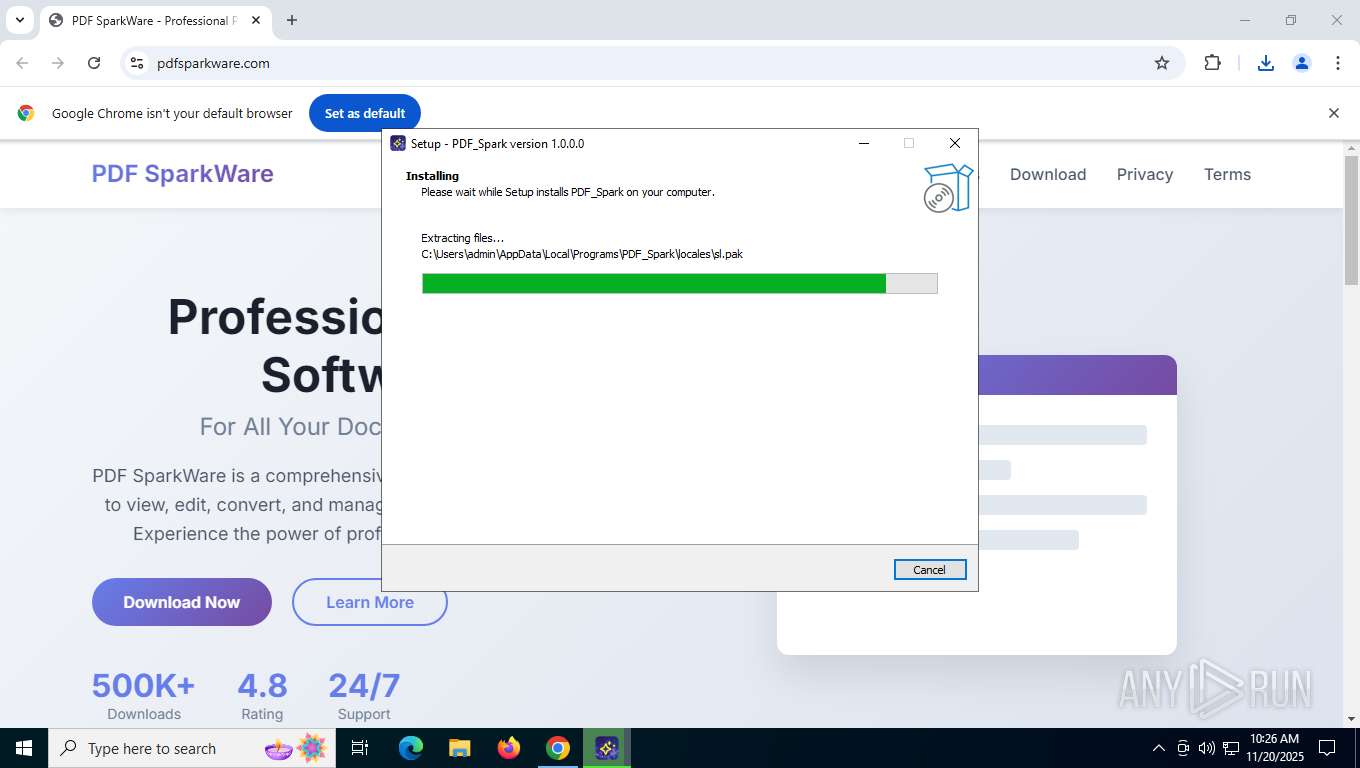
Task: Click the PDF_Spark setup title bar icon
Action: 398,143
